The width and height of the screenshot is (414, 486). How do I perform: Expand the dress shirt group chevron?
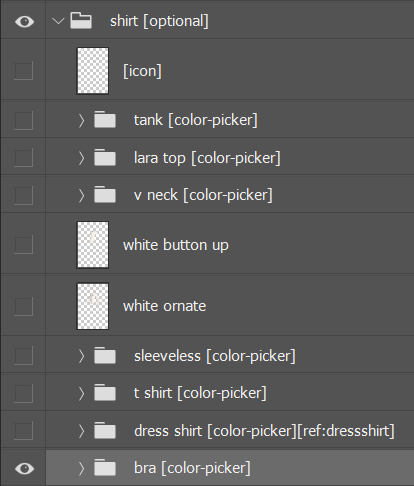[x=81, y=431]
